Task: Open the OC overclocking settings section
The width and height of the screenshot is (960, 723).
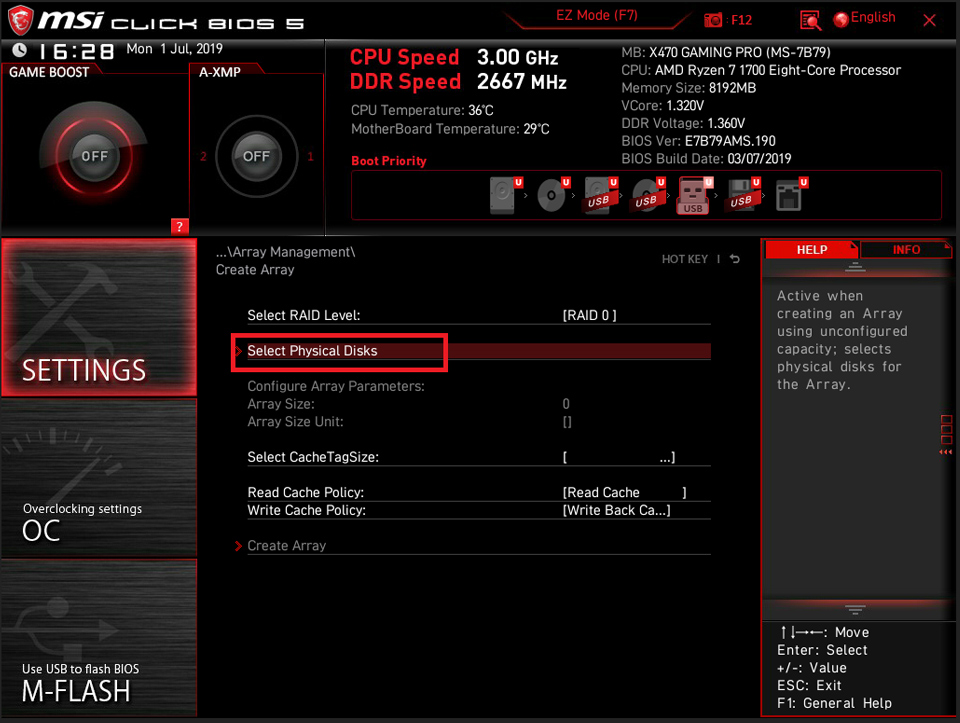Action: 99,478
